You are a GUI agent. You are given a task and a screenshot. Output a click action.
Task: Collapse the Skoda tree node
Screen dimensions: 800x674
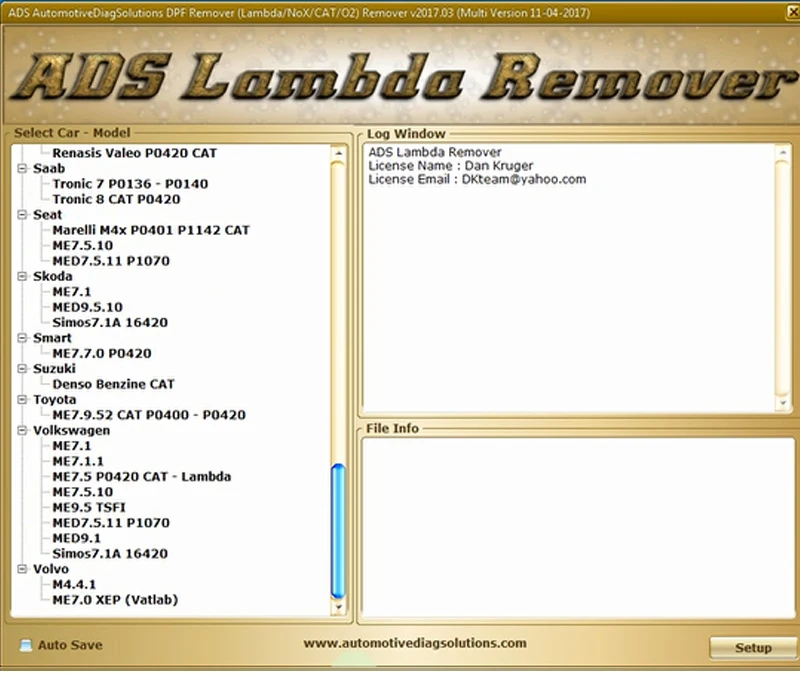[x=22, y=277]
